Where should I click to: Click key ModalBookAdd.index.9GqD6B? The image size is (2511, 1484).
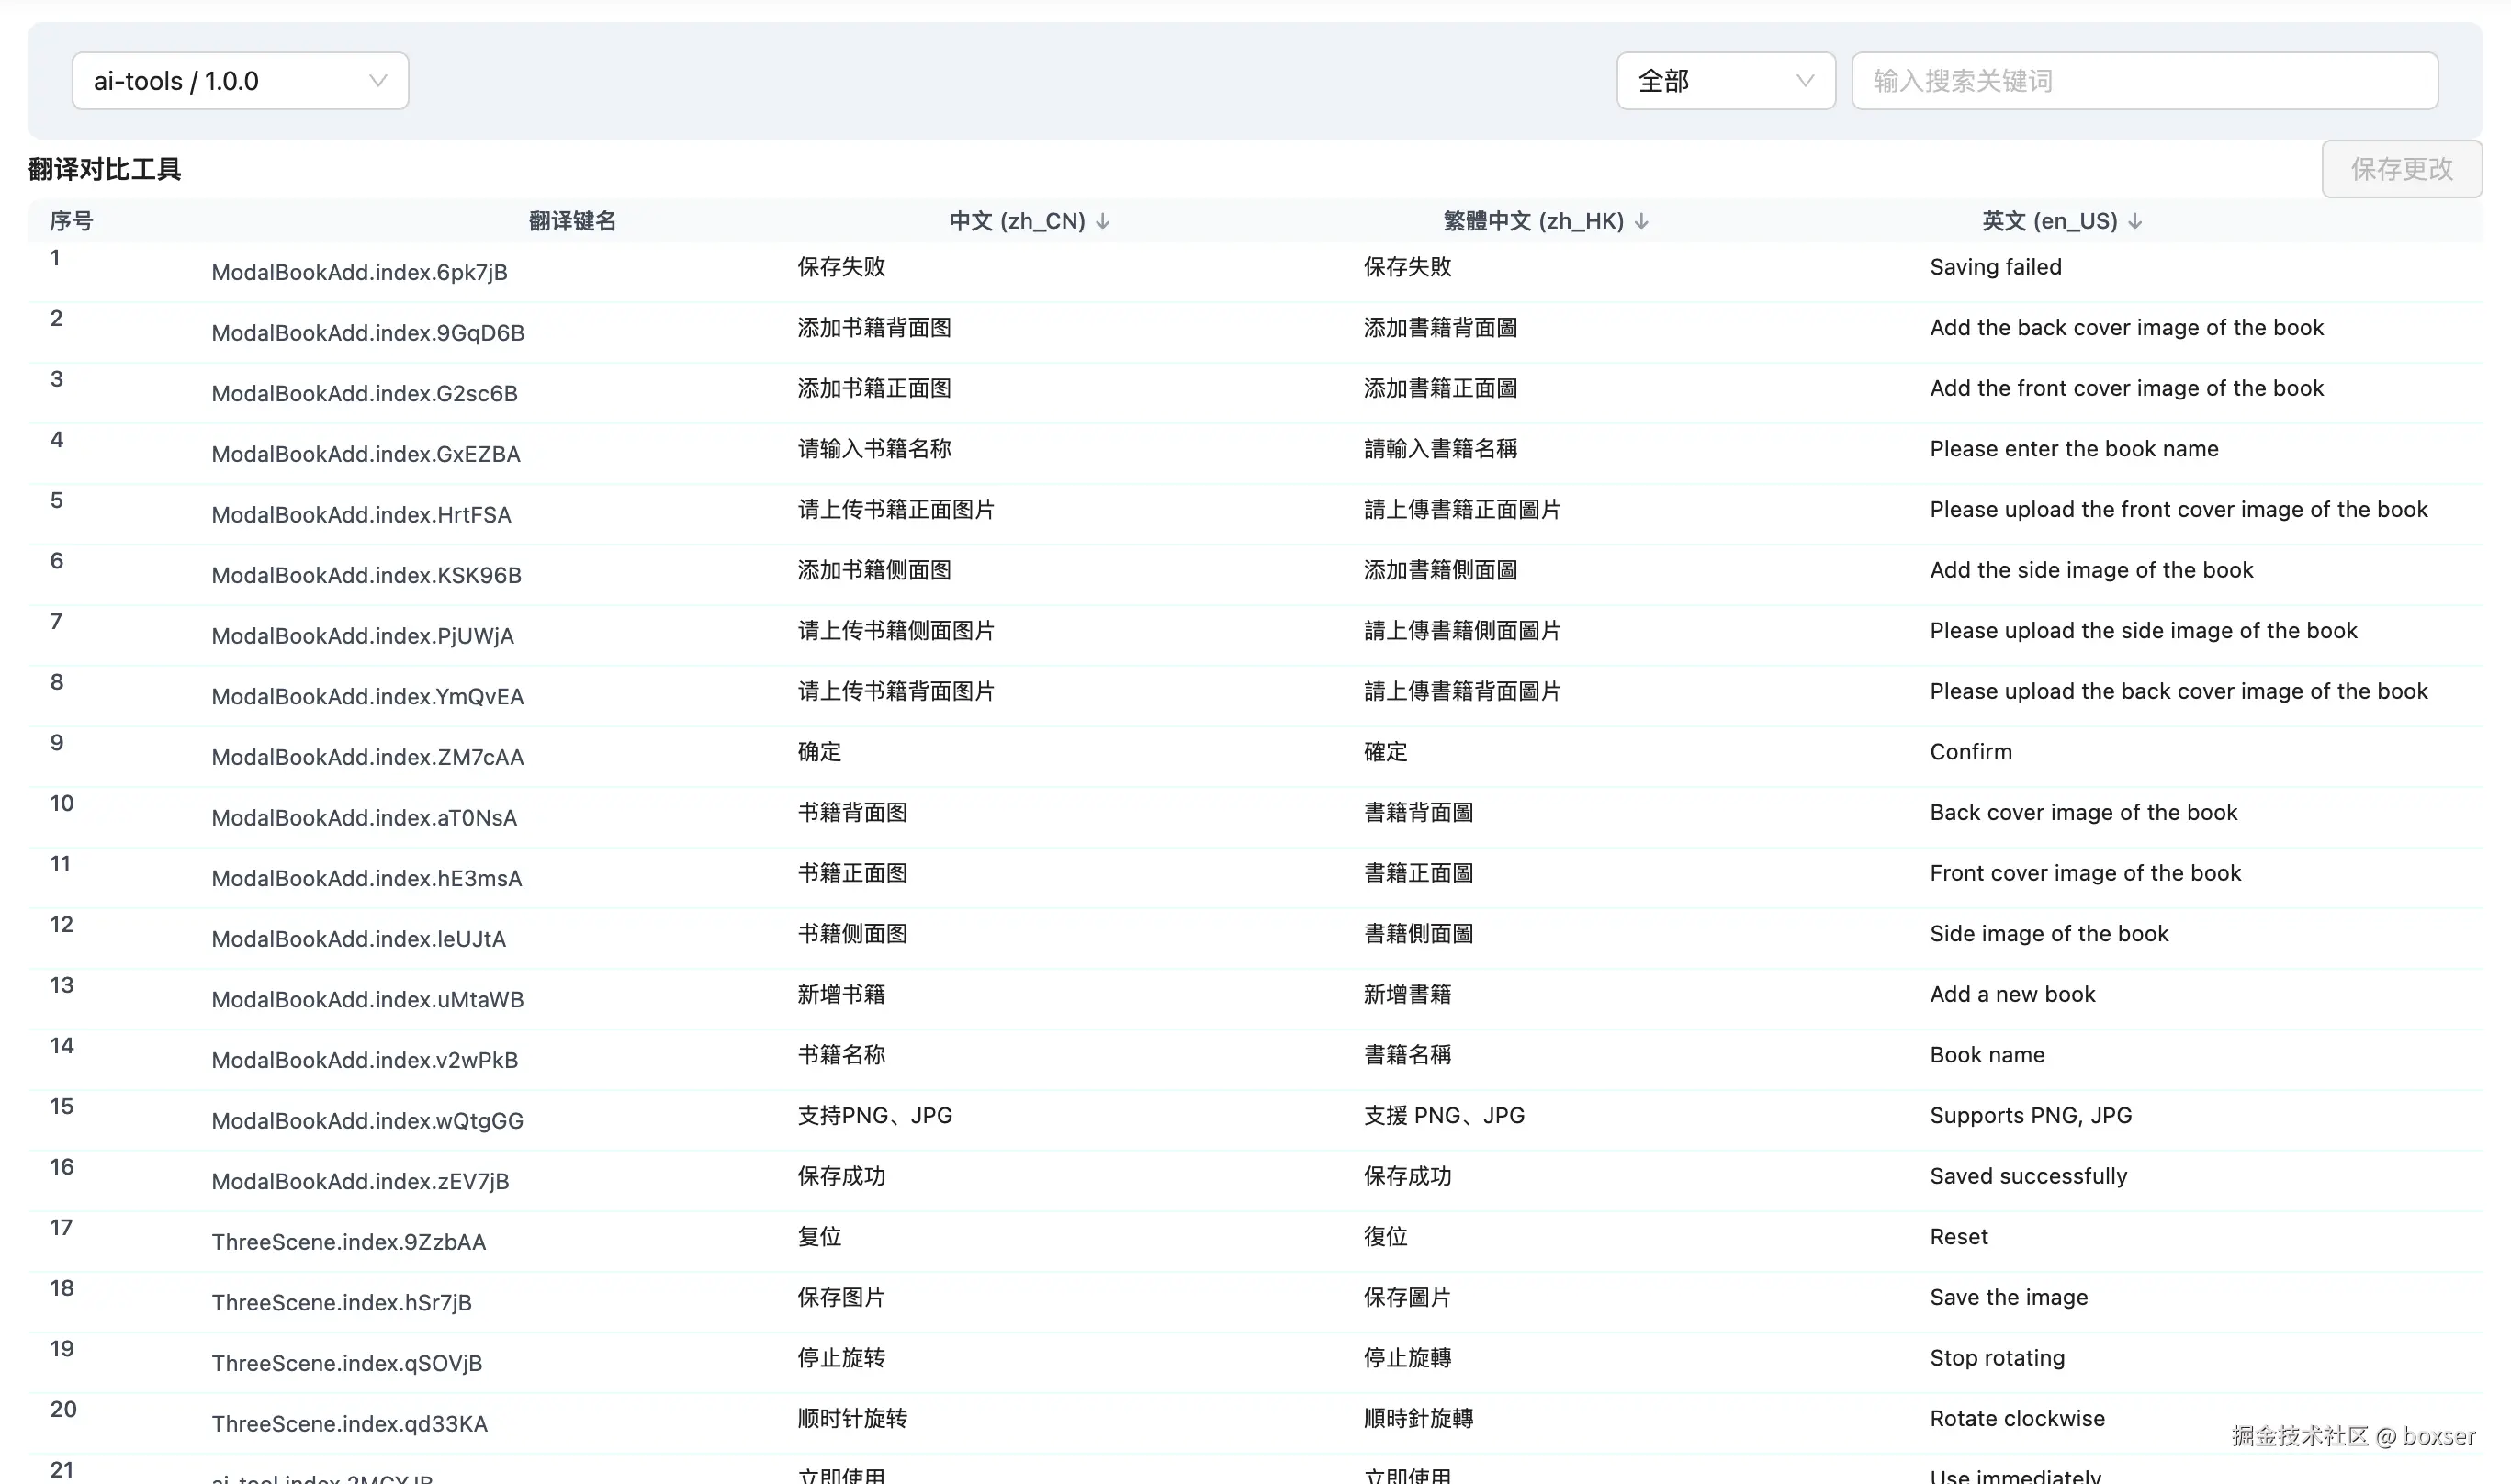[368, 333]
